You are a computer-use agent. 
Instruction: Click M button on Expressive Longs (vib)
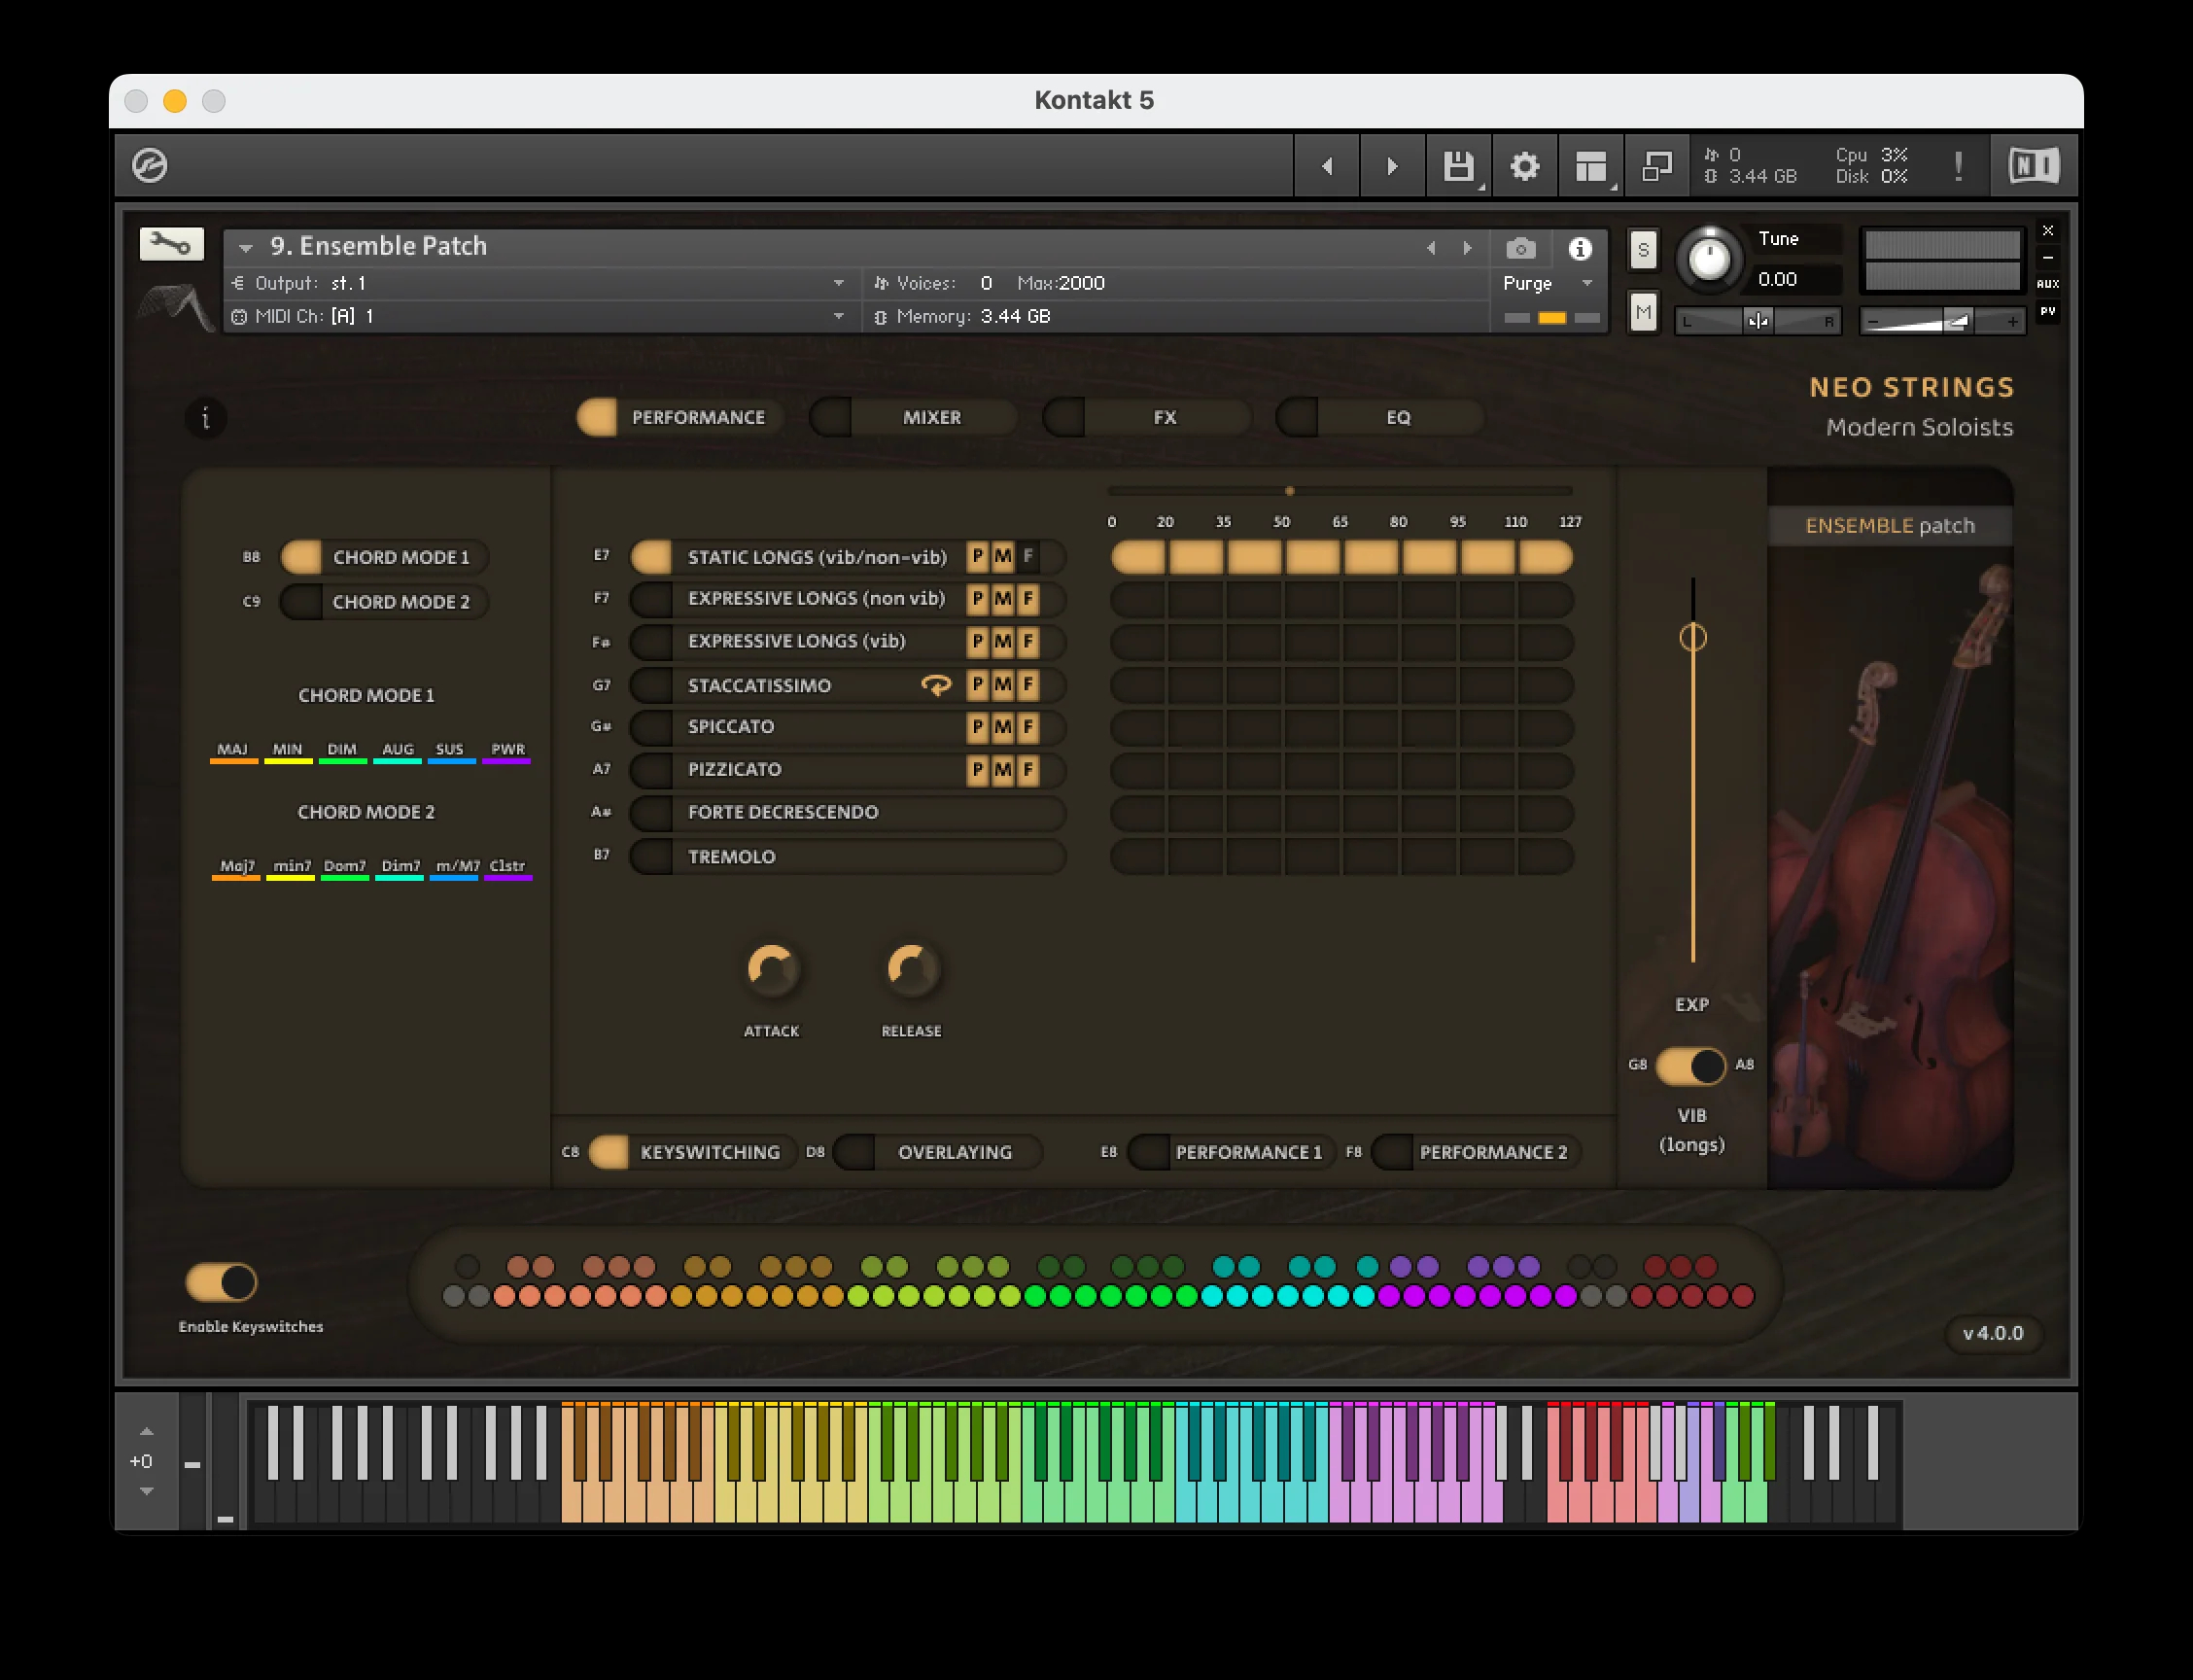pyautogui.click(x=1003, y=642)
